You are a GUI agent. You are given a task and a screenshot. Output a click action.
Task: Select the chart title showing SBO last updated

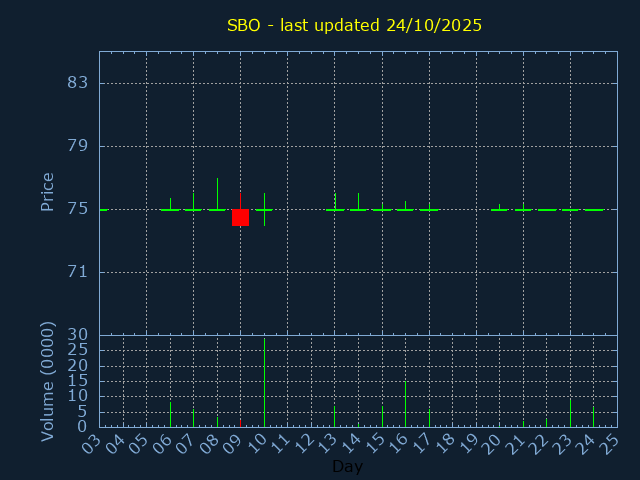pyautogui.click(x=354, y=25)
